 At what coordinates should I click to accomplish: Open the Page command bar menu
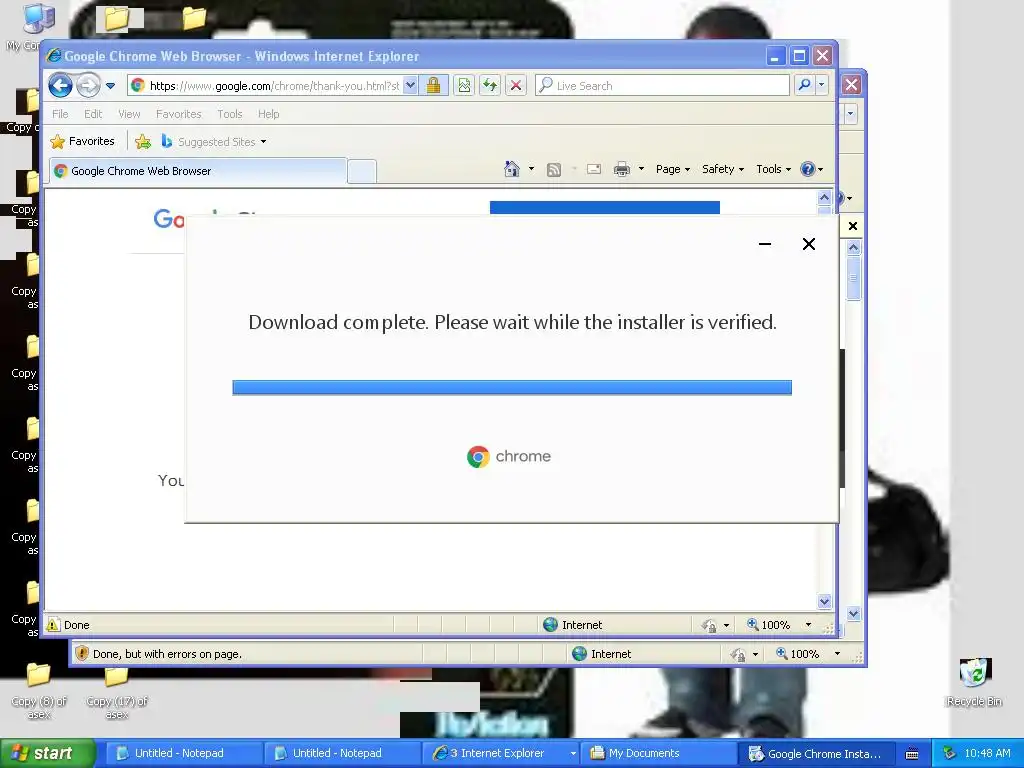[x=673, y=169]
